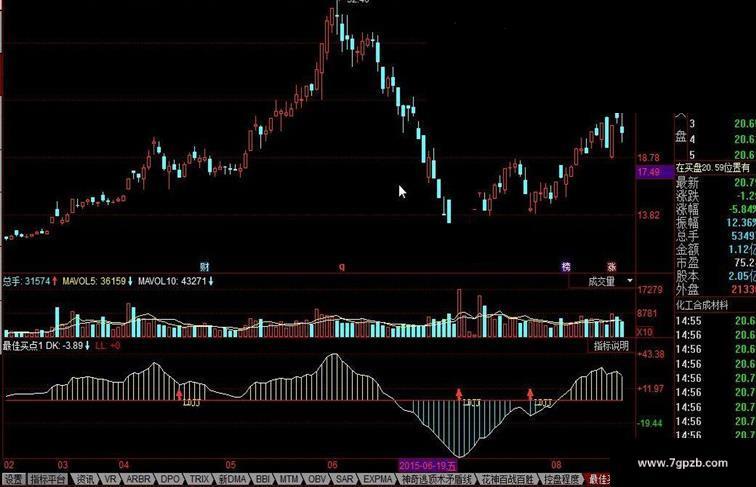Select the red 最佳 indicator tab

click(599, 479)
